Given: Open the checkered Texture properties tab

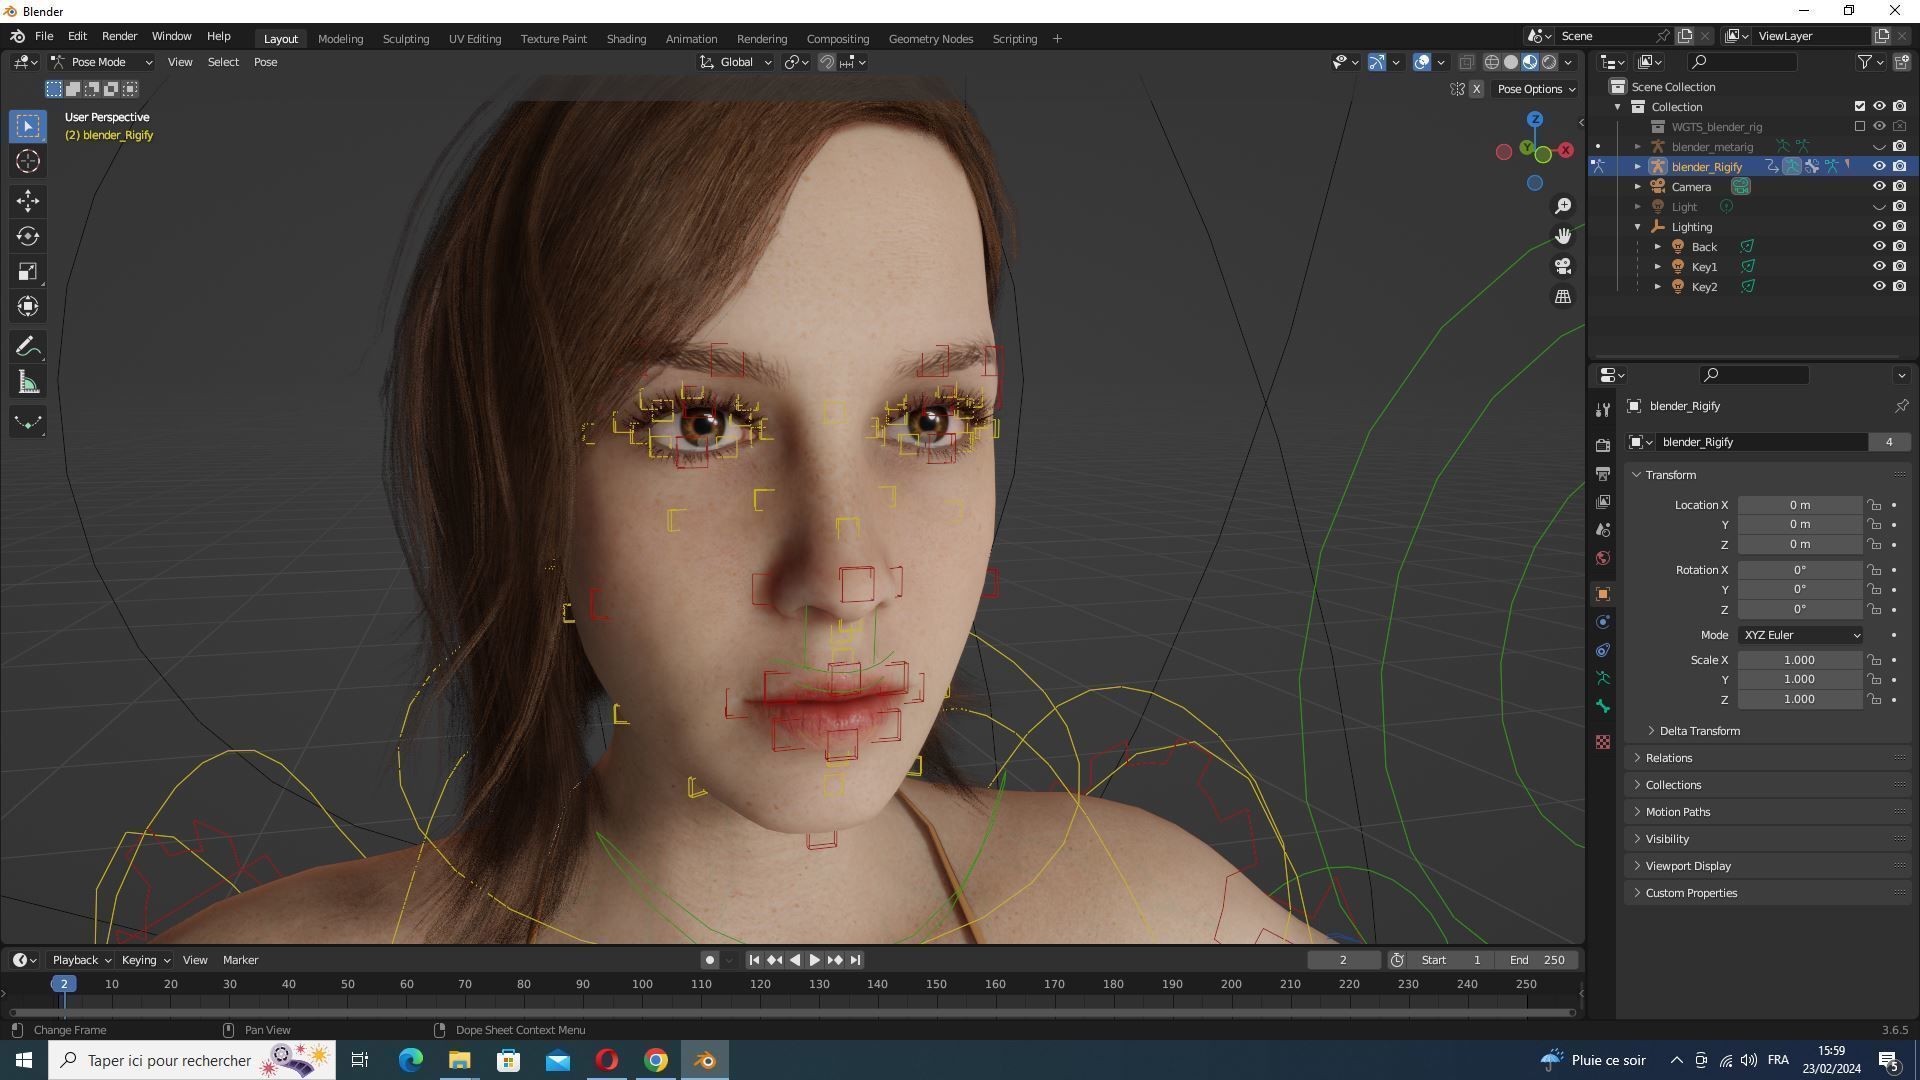Looking at the screenshot, I should (x=1603, y=742).
